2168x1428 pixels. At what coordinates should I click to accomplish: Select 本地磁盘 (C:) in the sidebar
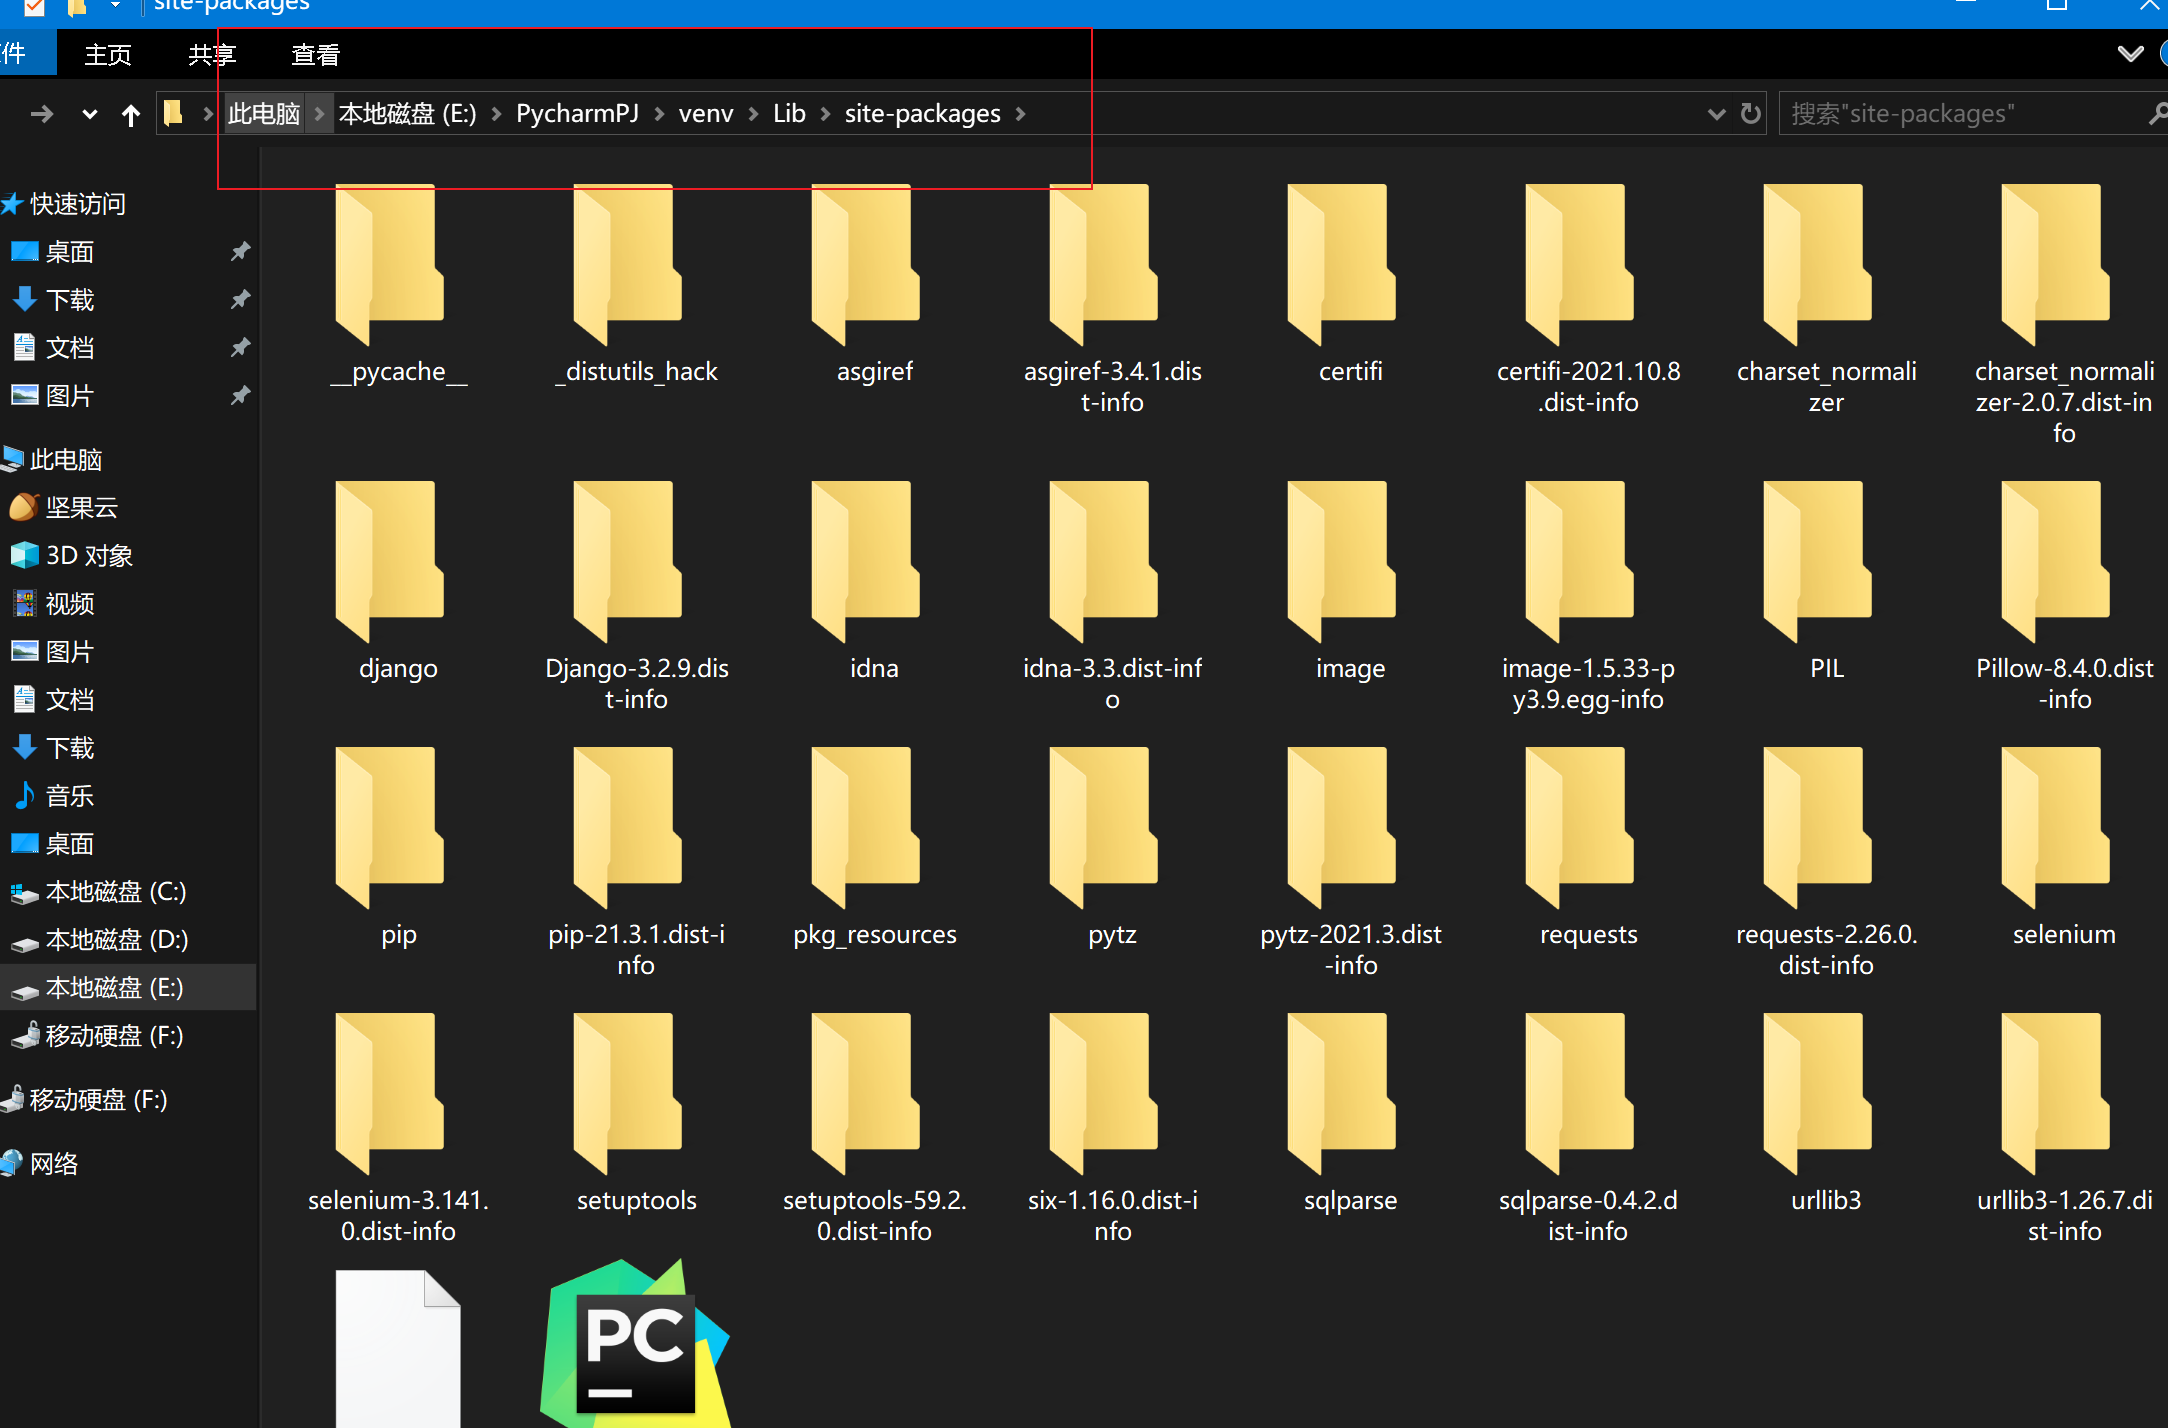pos(115,892)
